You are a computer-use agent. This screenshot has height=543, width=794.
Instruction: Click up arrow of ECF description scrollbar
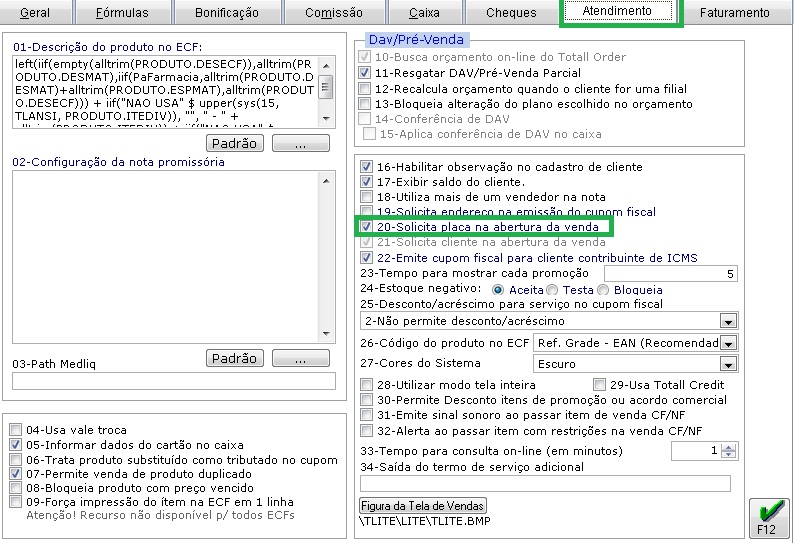327,65
